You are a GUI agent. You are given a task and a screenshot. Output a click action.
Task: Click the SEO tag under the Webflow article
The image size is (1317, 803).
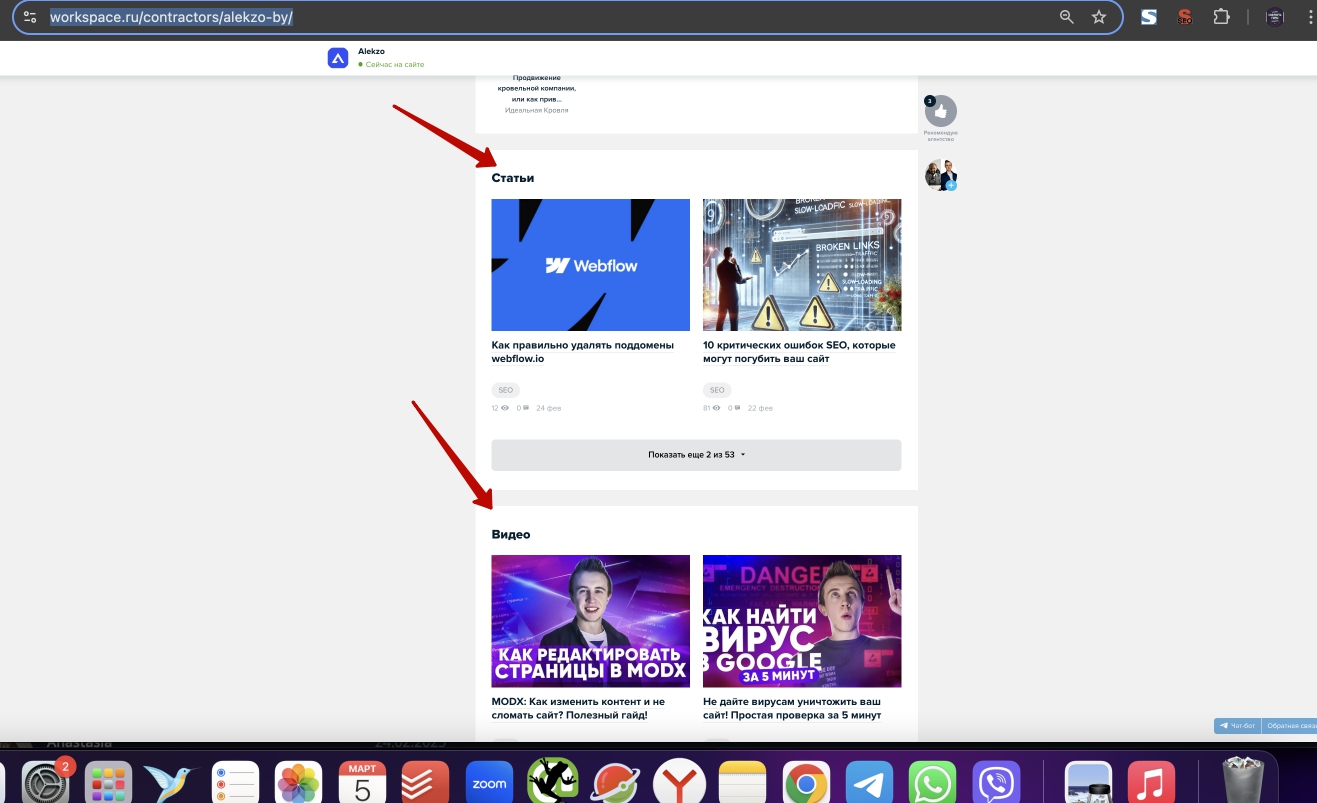505,390
